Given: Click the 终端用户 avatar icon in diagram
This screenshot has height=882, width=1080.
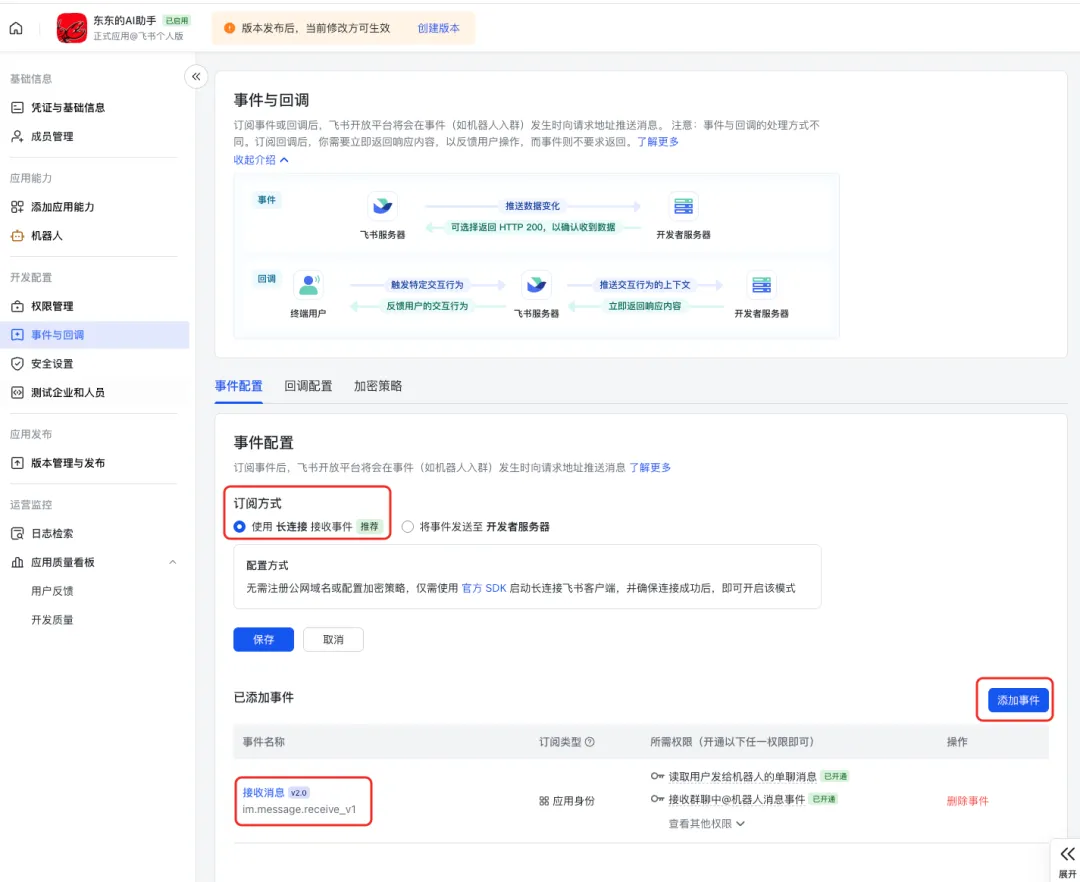Looking at the screenshot, I should point(308,284).
